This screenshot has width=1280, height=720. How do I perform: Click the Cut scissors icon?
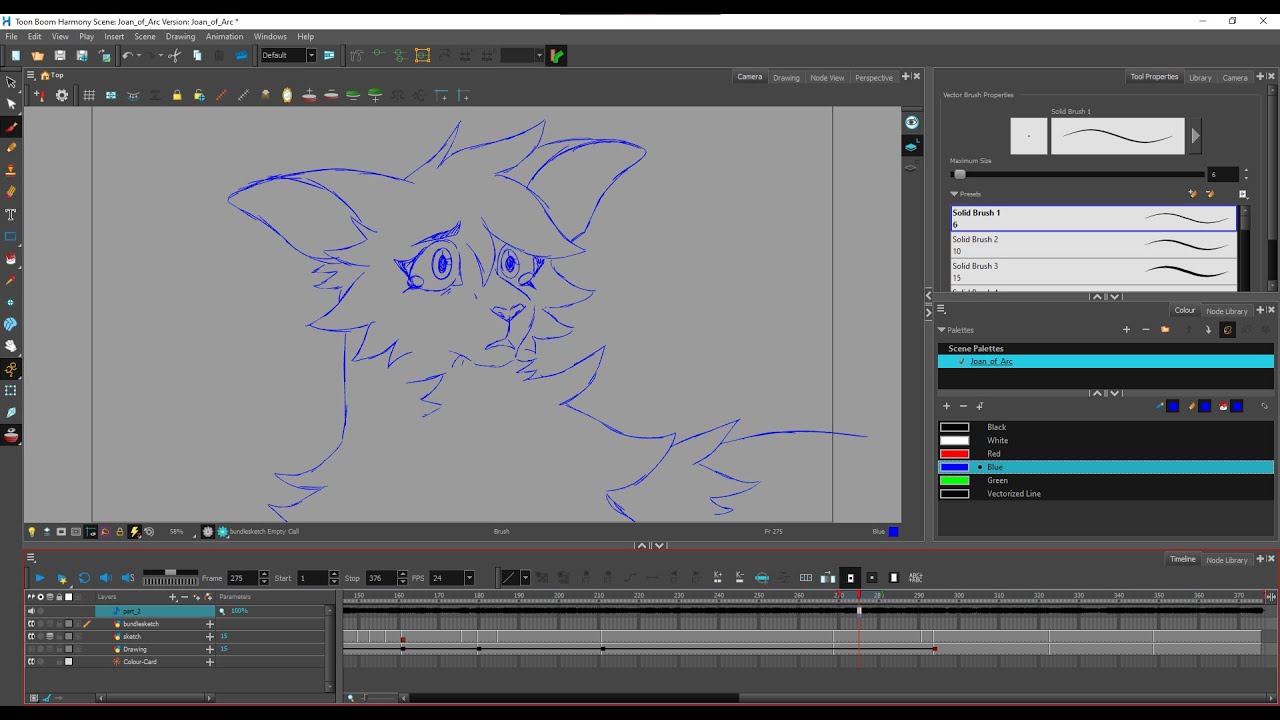coord(174,56)
